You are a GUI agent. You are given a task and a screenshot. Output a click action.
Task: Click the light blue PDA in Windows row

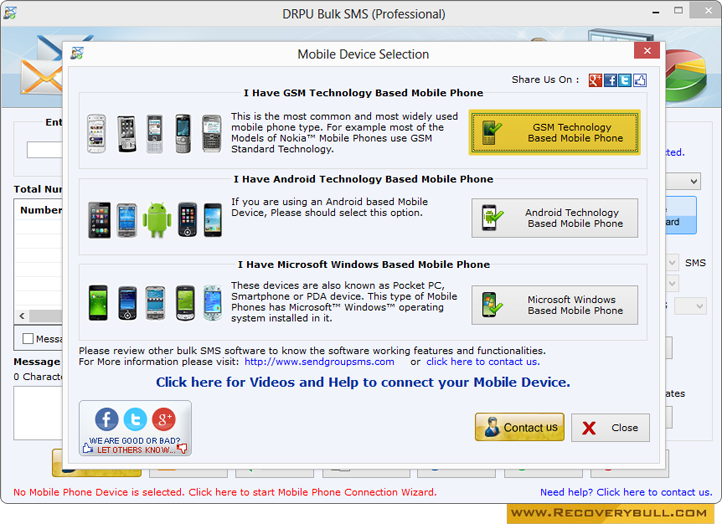pos(212,303)
